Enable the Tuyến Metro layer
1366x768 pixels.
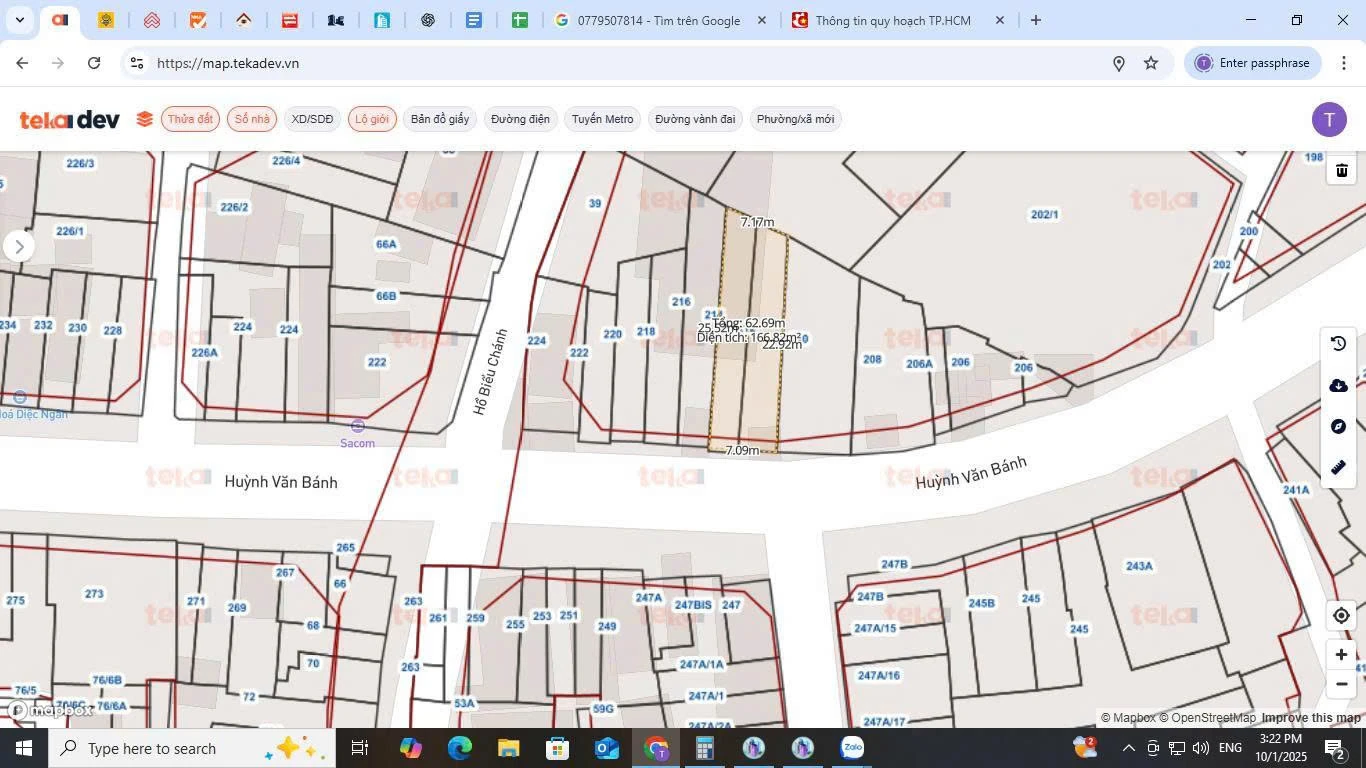pos(601,119)
